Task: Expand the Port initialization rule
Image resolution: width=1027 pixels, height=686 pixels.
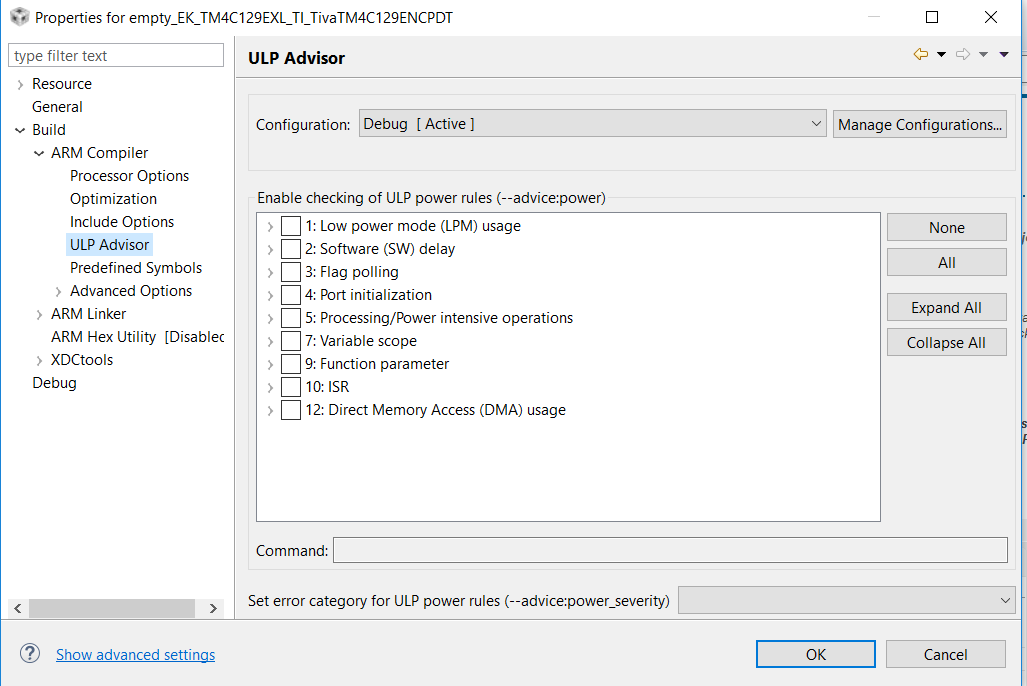Action: click(x=270, y=295)
